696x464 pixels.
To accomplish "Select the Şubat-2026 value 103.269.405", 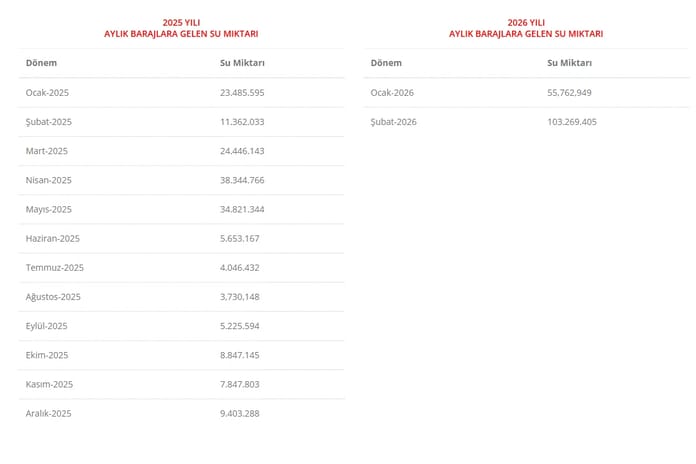I will click(x=572, y=121).
